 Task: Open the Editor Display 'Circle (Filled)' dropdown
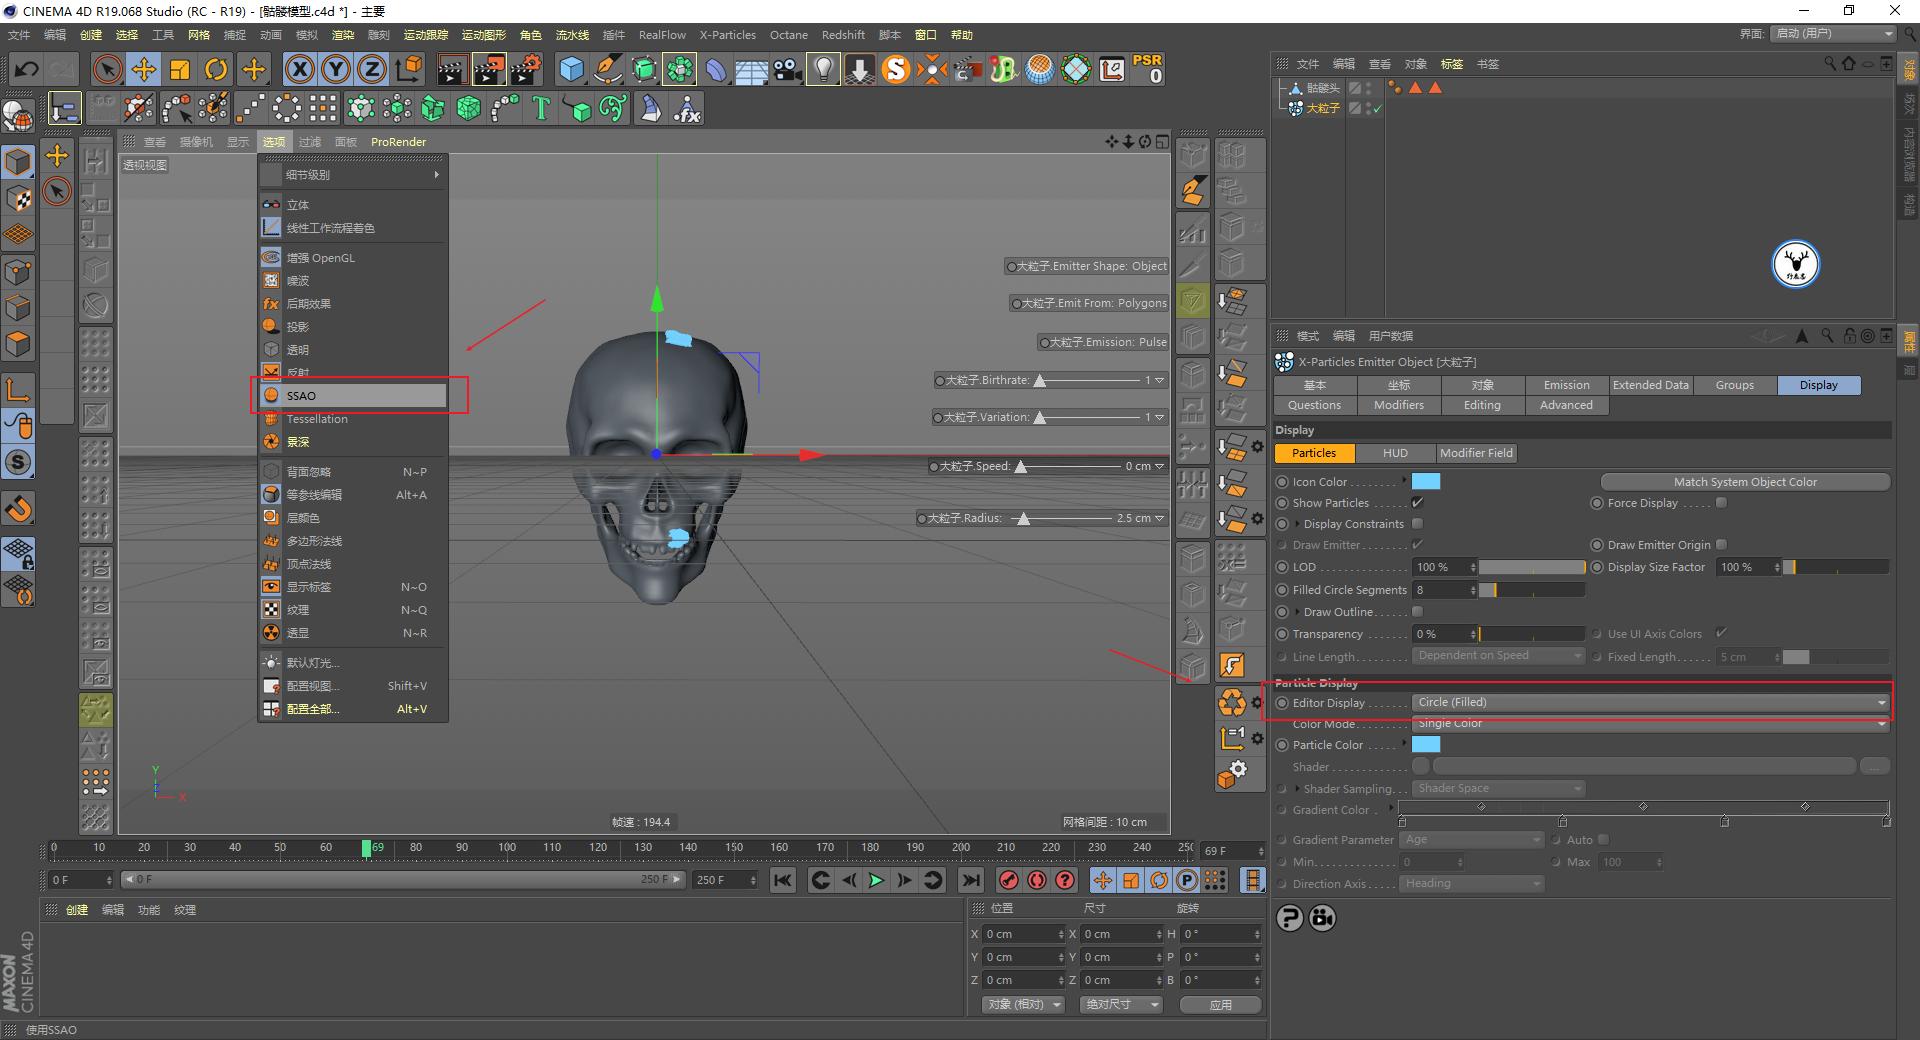(1650, 702)
